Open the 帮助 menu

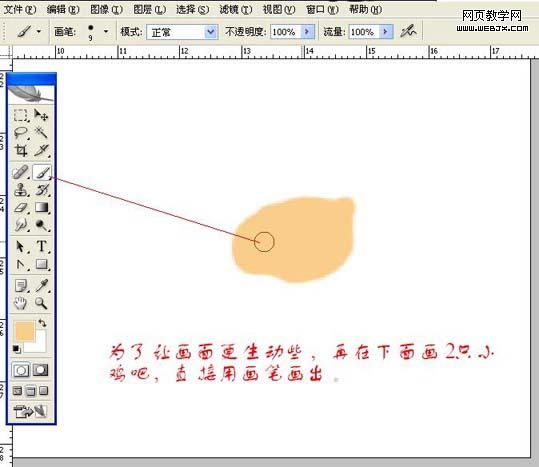pos(365,9)
